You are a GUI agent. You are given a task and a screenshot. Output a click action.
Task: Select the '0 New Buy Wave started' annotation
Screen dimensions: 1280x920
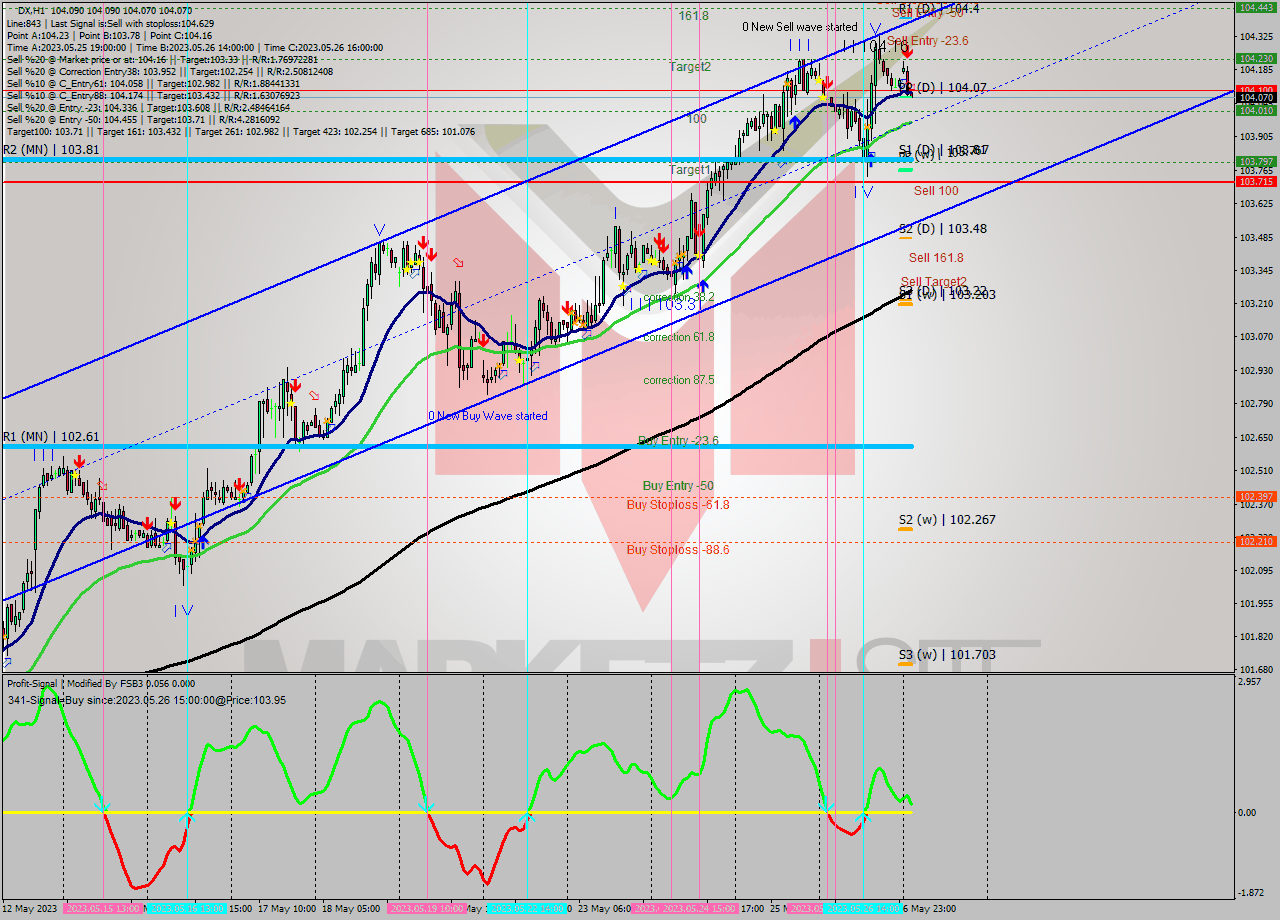[488, 416]
